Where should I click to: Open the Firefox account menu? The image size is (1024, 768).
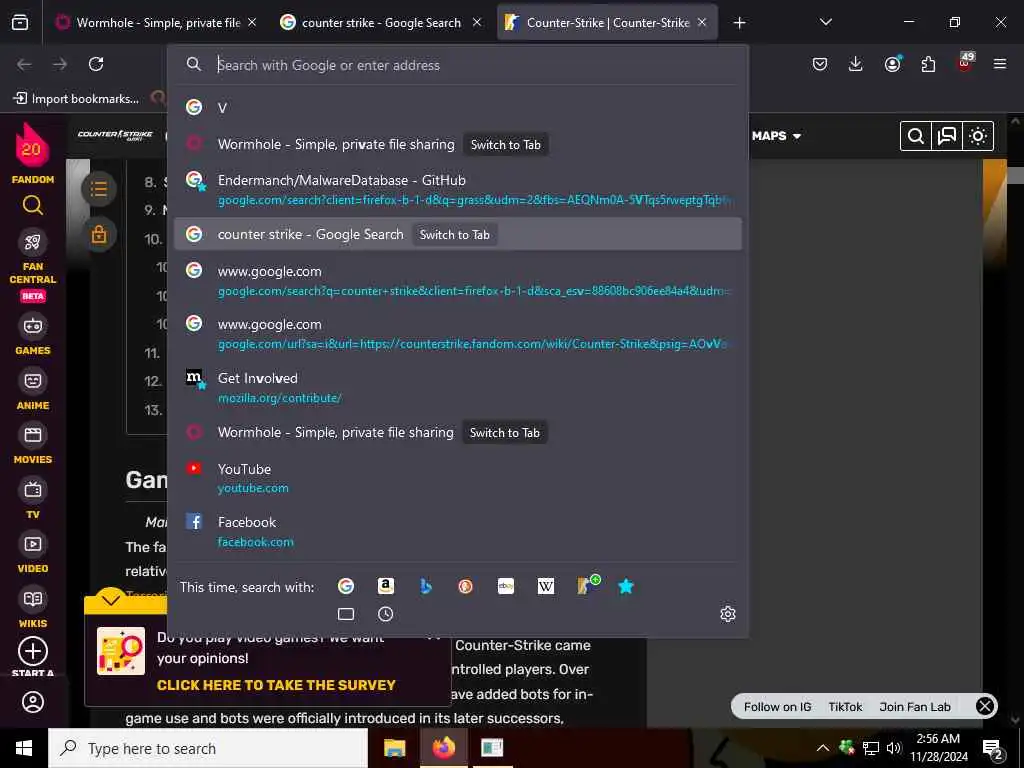point(892,64)
